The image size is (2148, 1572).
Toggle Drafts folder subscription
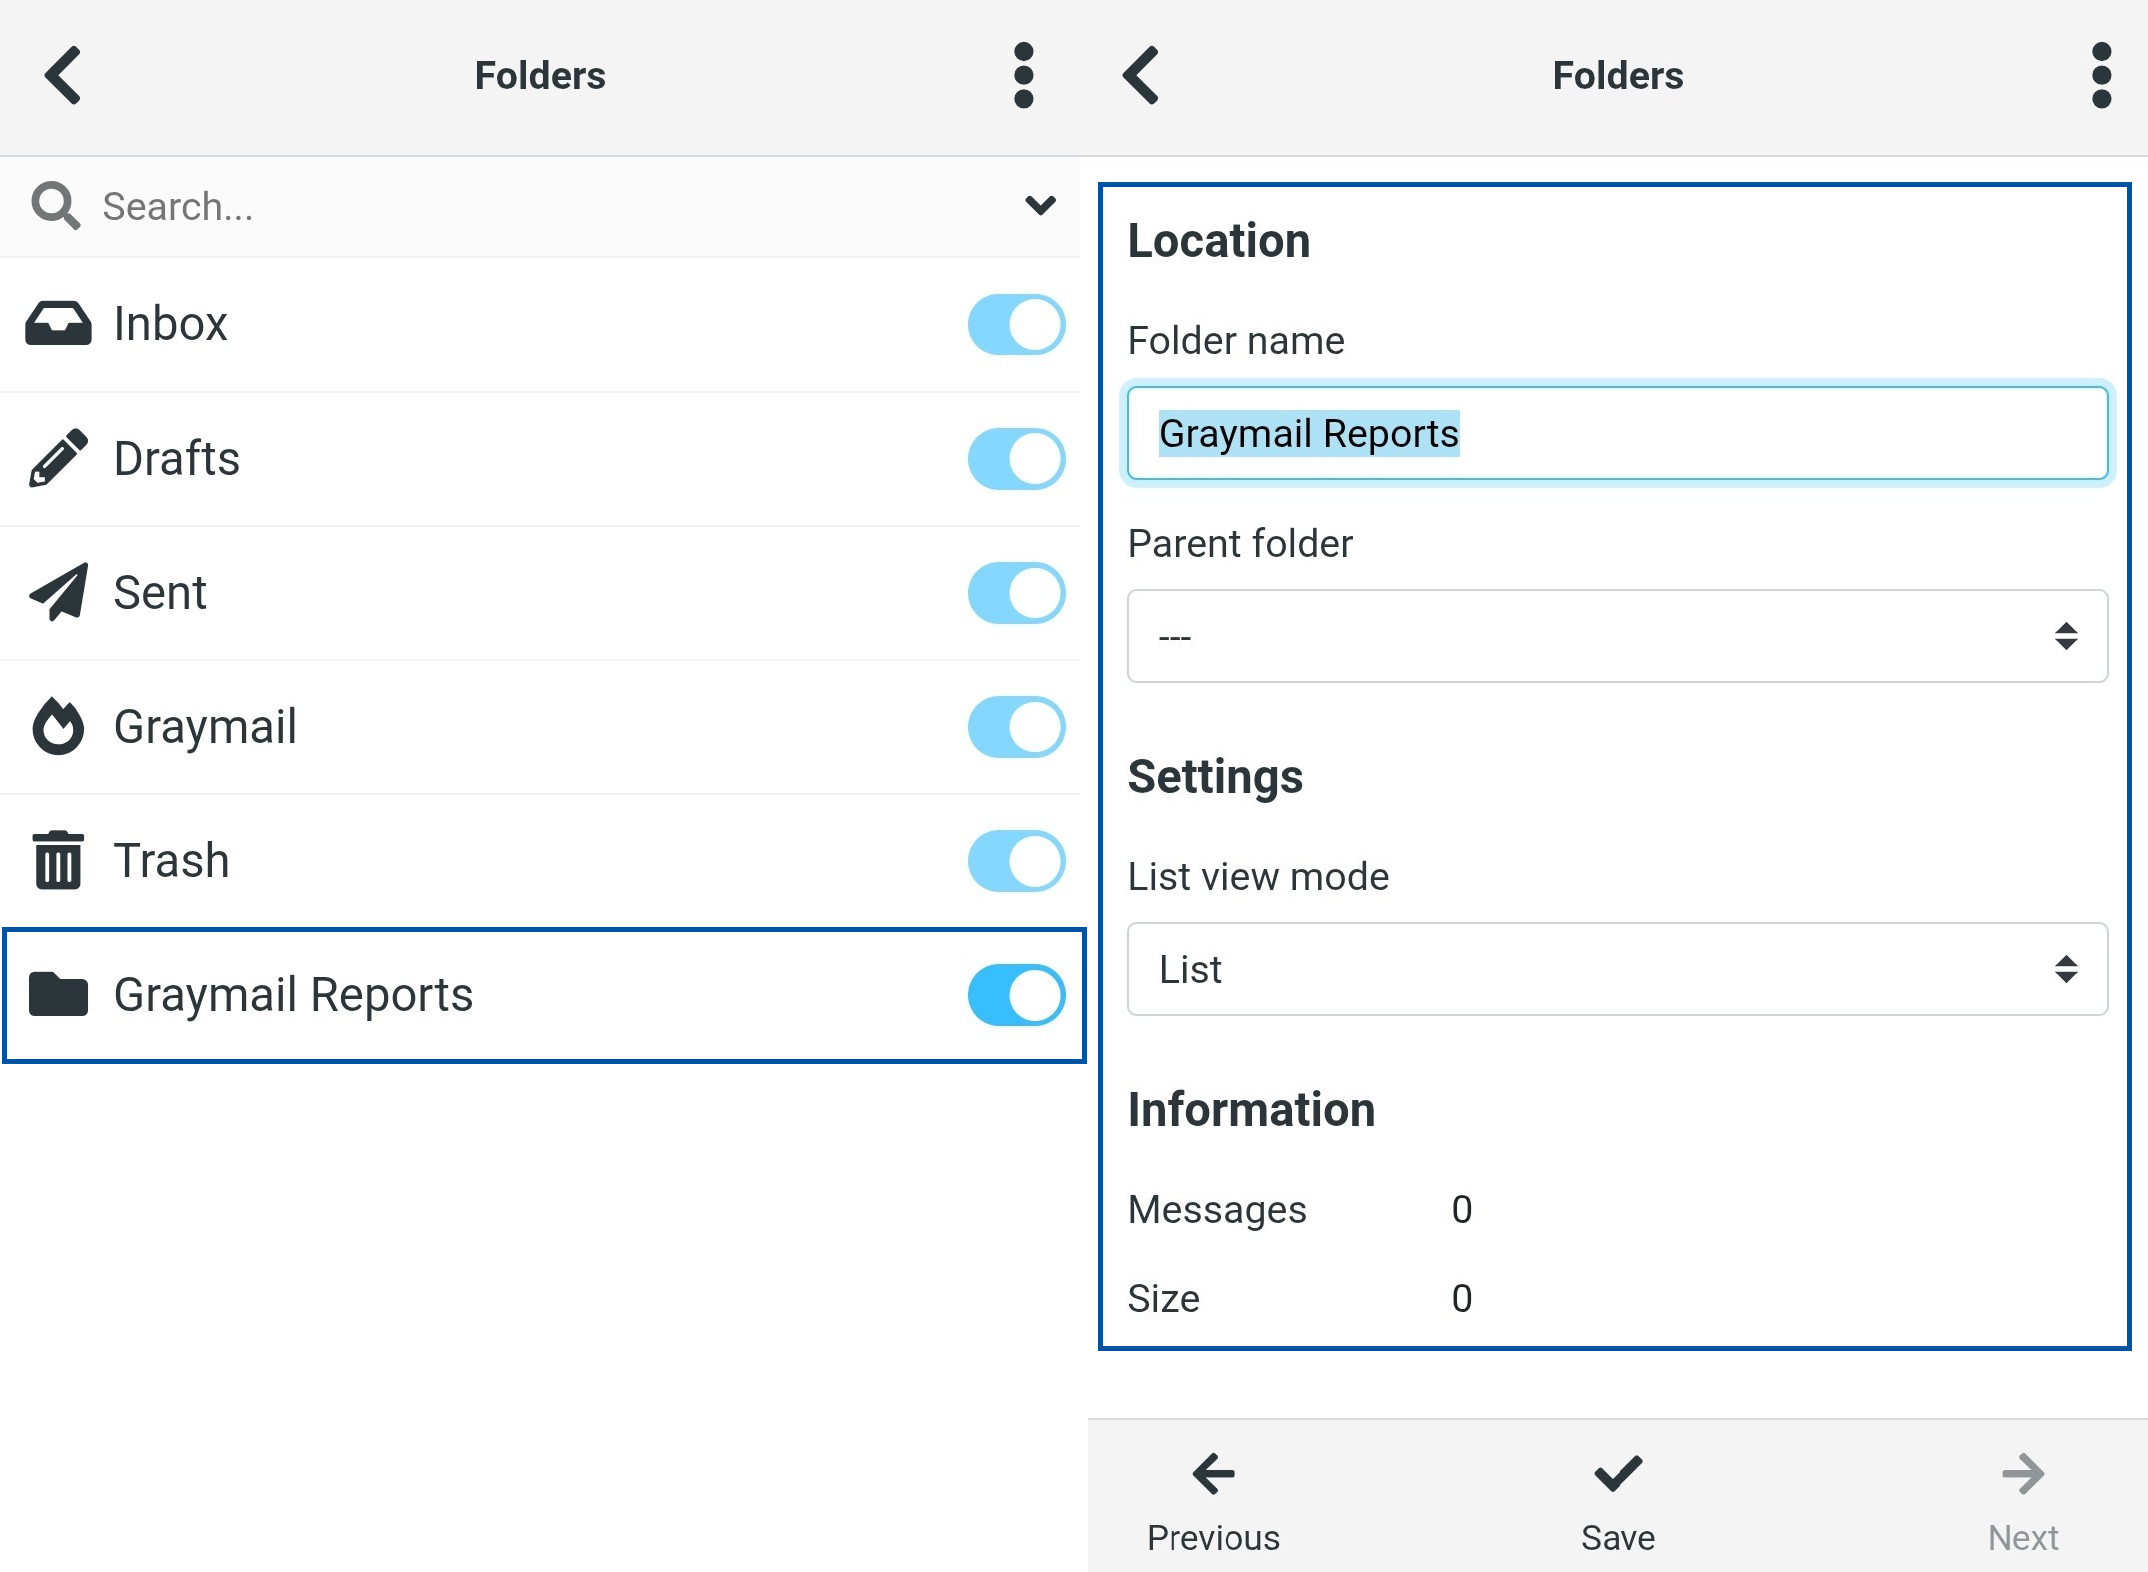1016,459
